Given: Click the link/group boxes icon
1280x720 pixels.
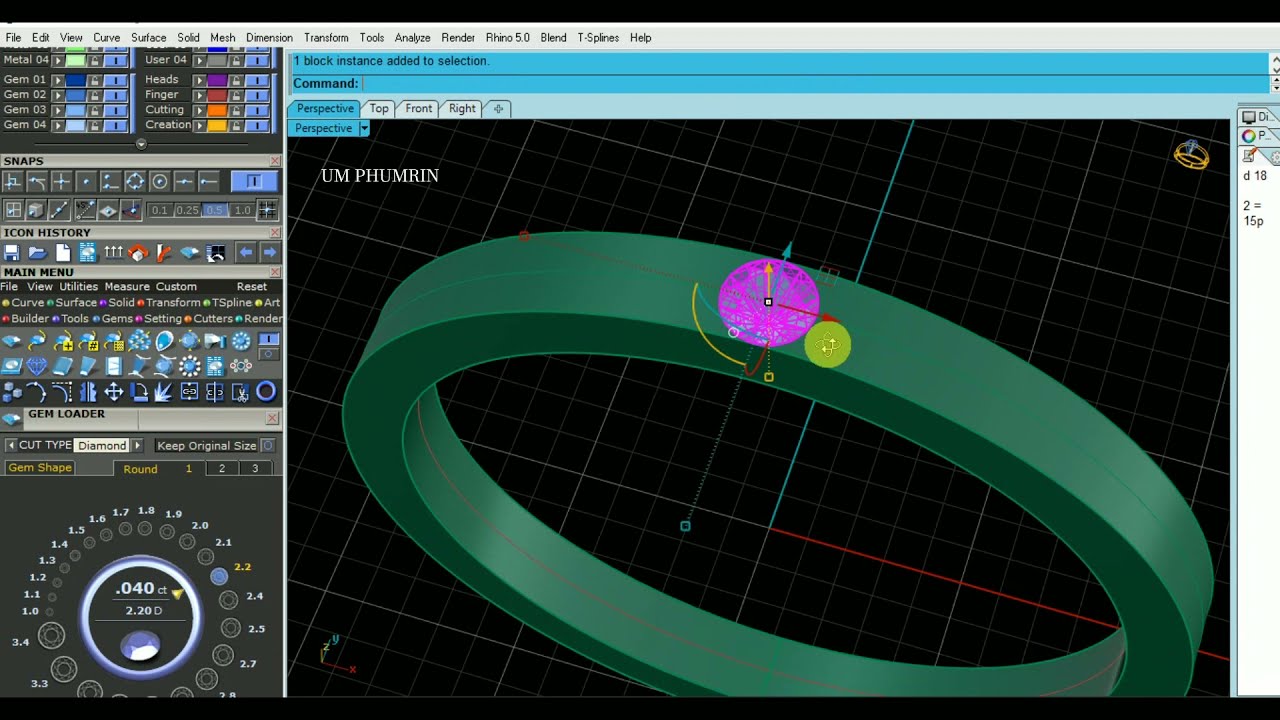Looking at the screenshot, I should click(190, 391).
